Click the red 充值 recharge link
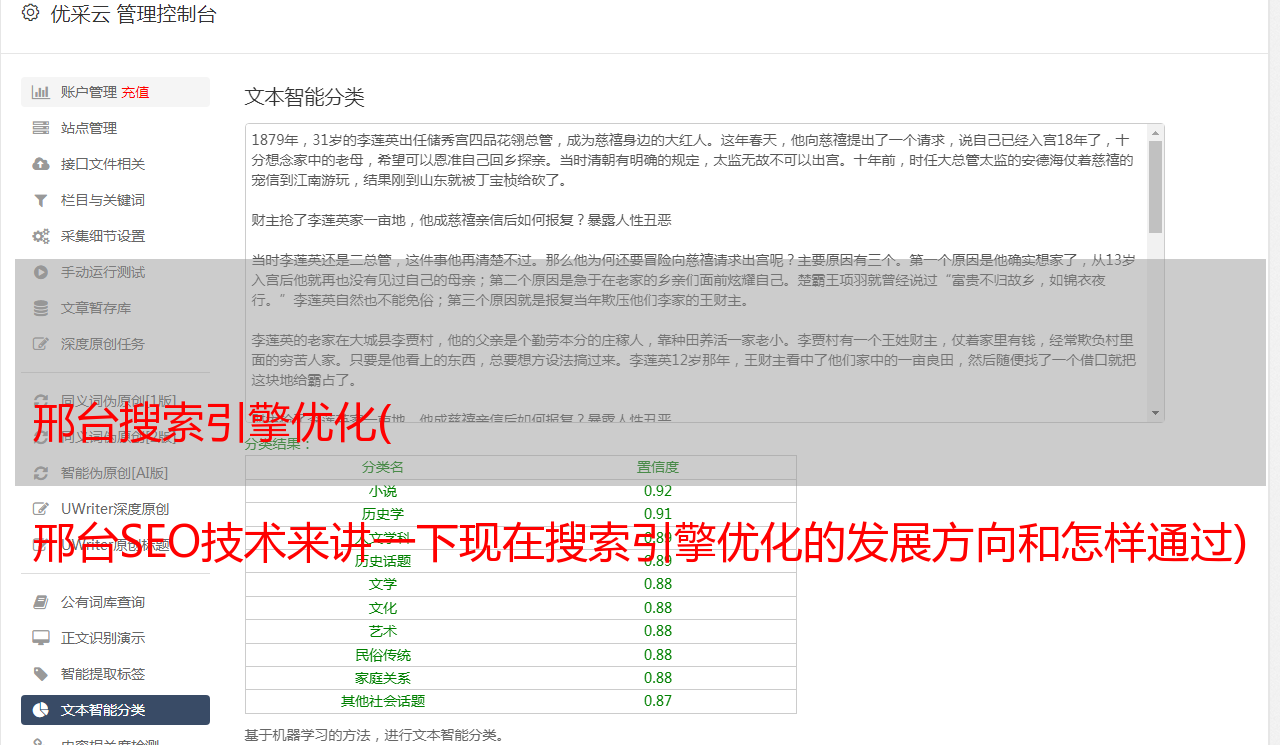This screenshot has width=1280, height=745. pos(135,92)
